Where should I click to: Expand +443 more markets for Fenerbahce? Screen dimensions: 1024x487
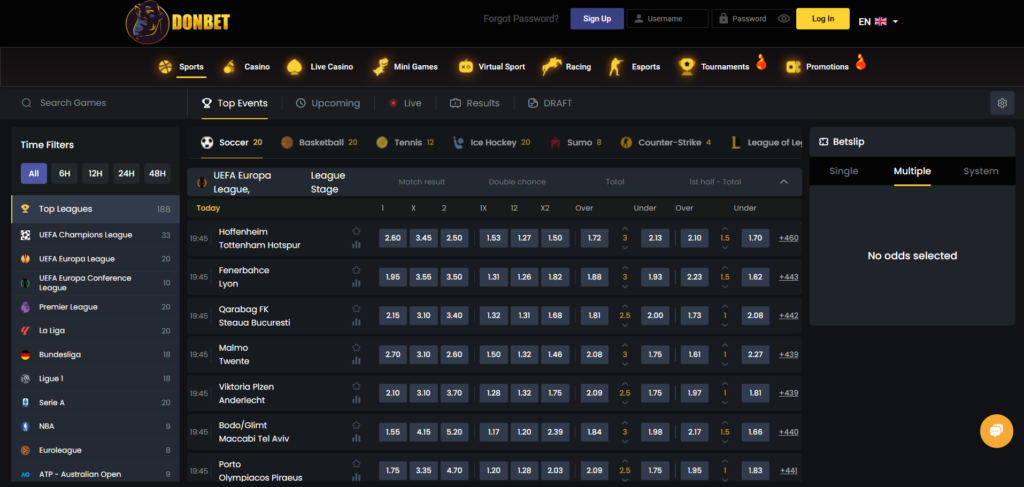coord(788,277)
